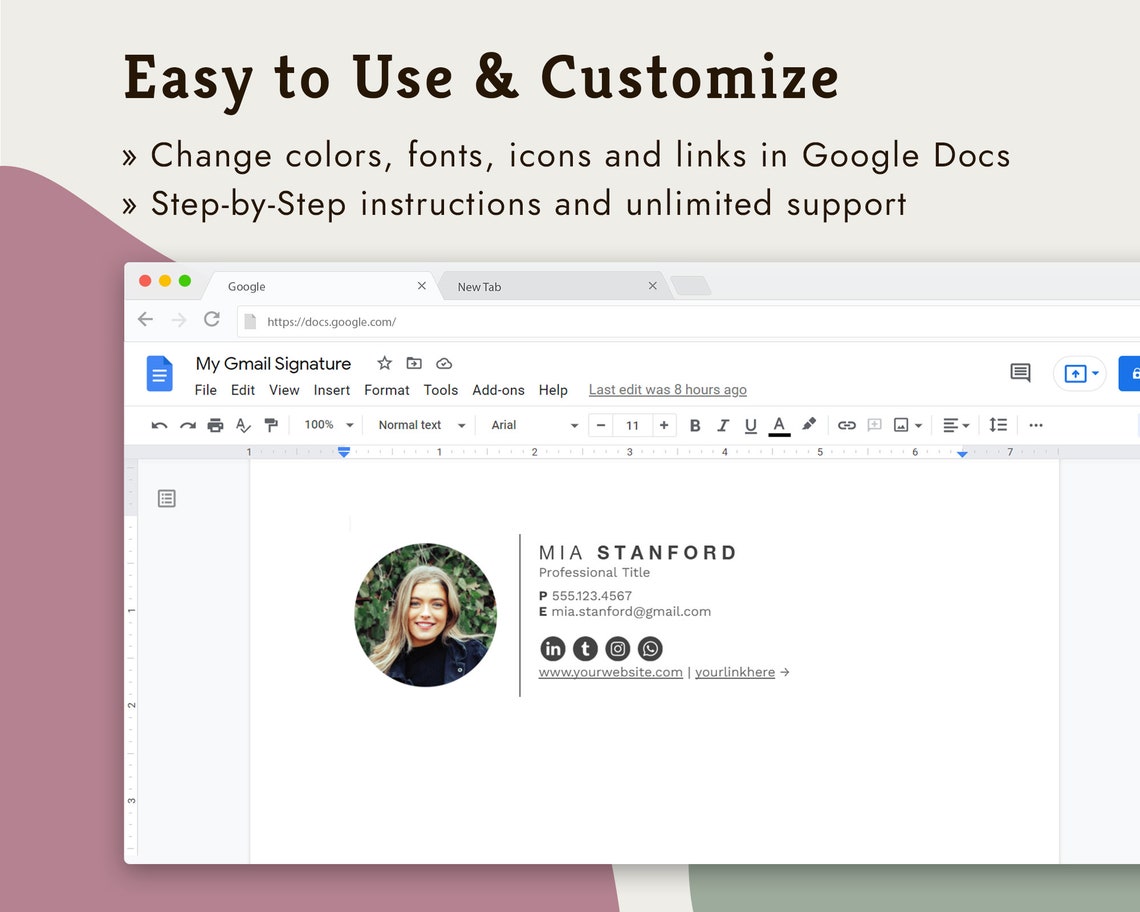This screenshot has height=912, width=1140.
Task: Select the Print icon in the toolbar
Action: [x=215, y=425]
